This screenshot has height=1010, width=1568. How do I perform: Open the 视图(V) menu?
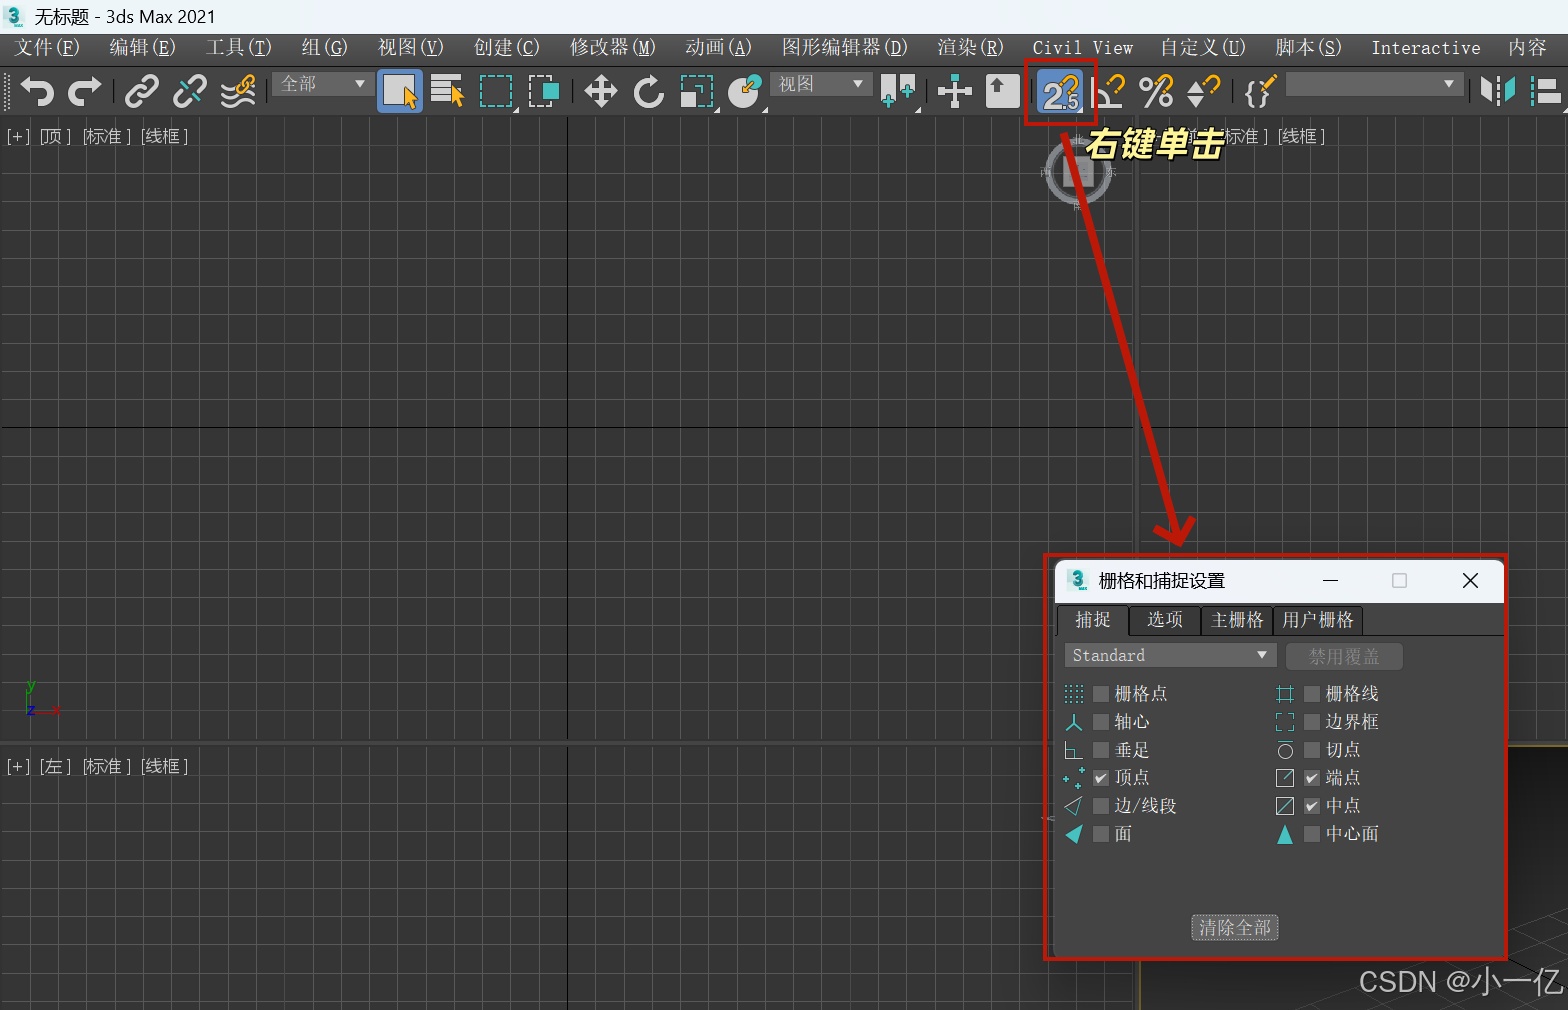click(410, 47)
